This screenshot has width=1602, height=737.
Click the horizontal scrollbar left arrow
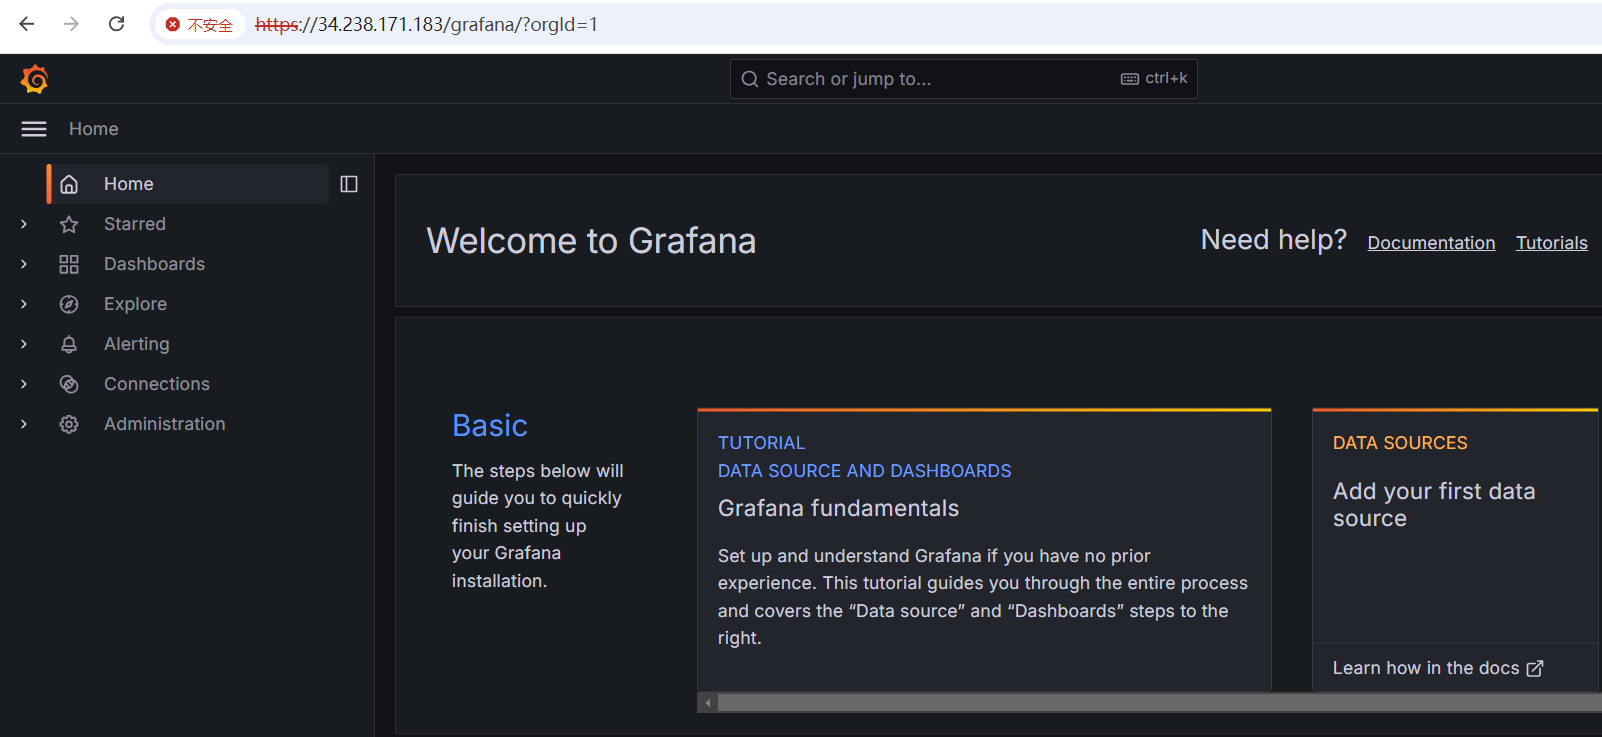708,703
